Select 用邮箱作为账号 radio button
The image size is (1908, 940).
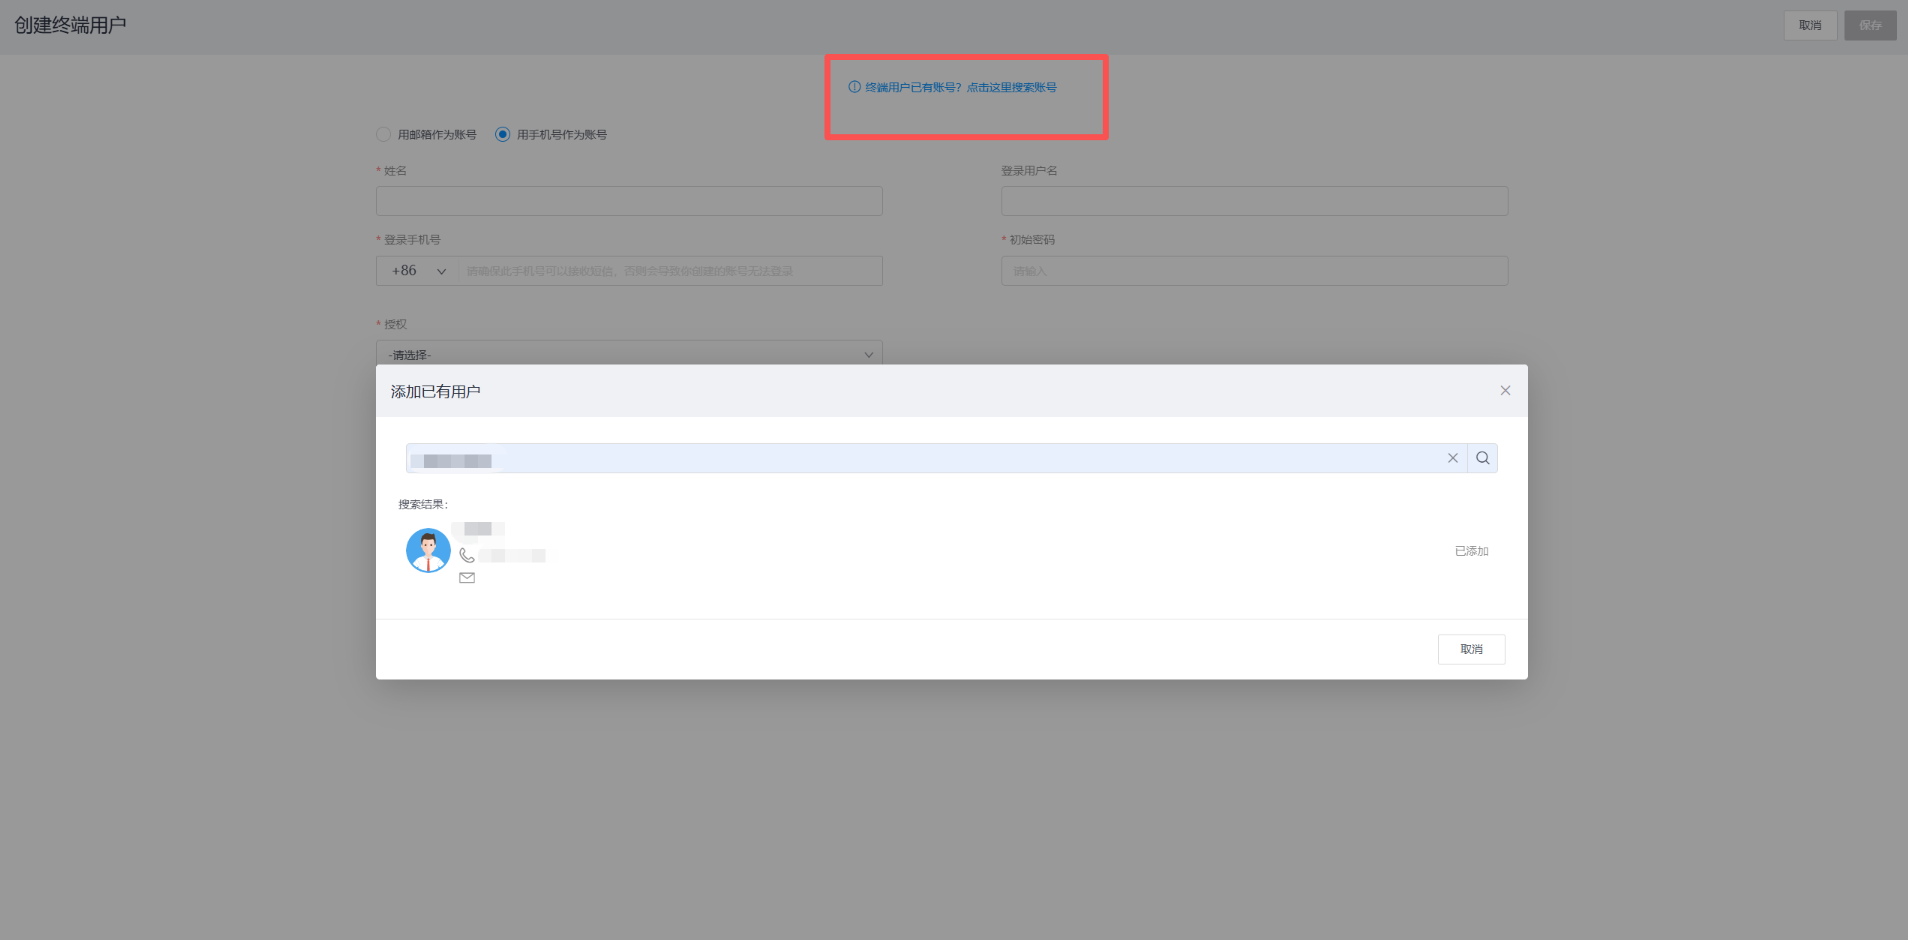384,134
